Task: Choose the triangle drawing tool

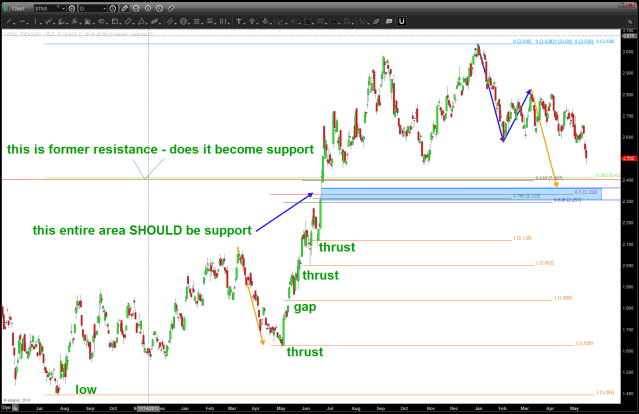Action: click(141, 21)
